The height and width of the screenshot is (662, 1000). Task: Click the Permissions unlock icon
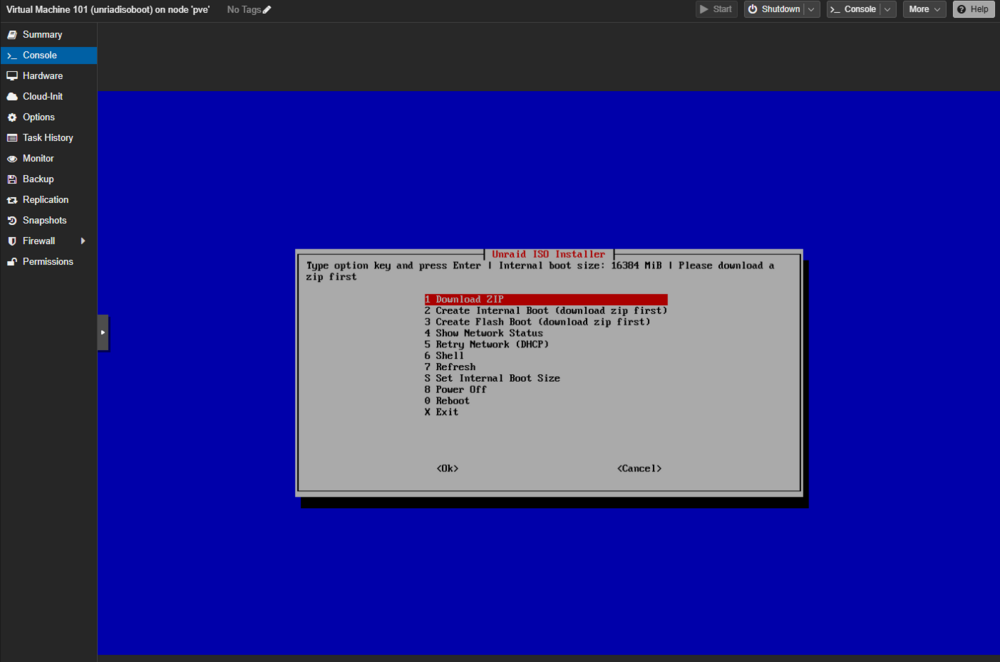12,261
